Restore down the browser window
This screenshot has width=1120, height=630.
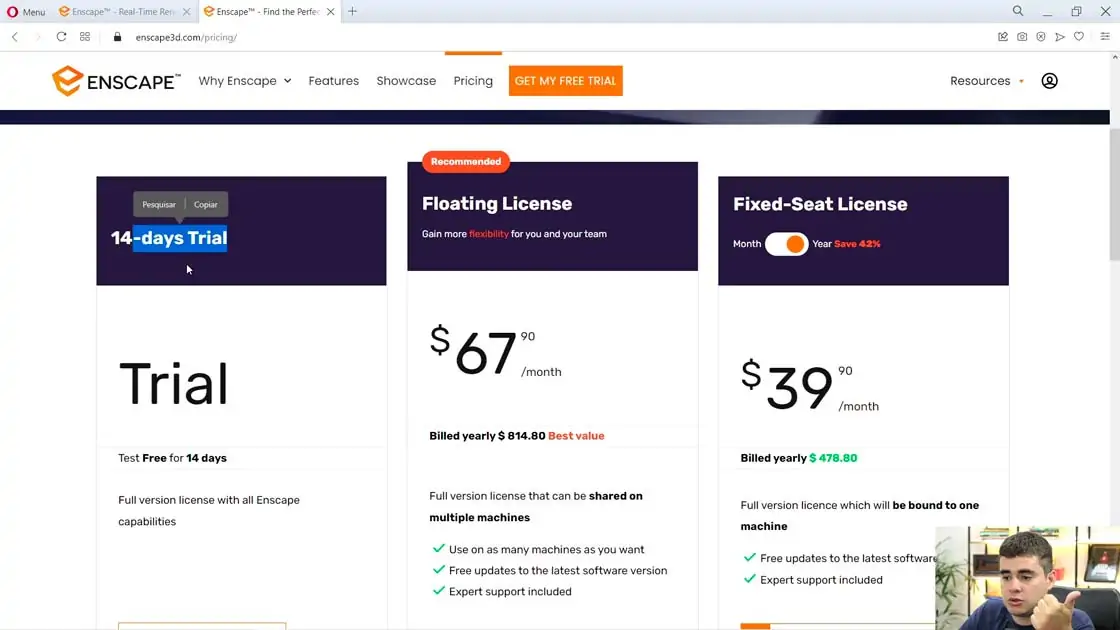click(x=1076, y=11)
